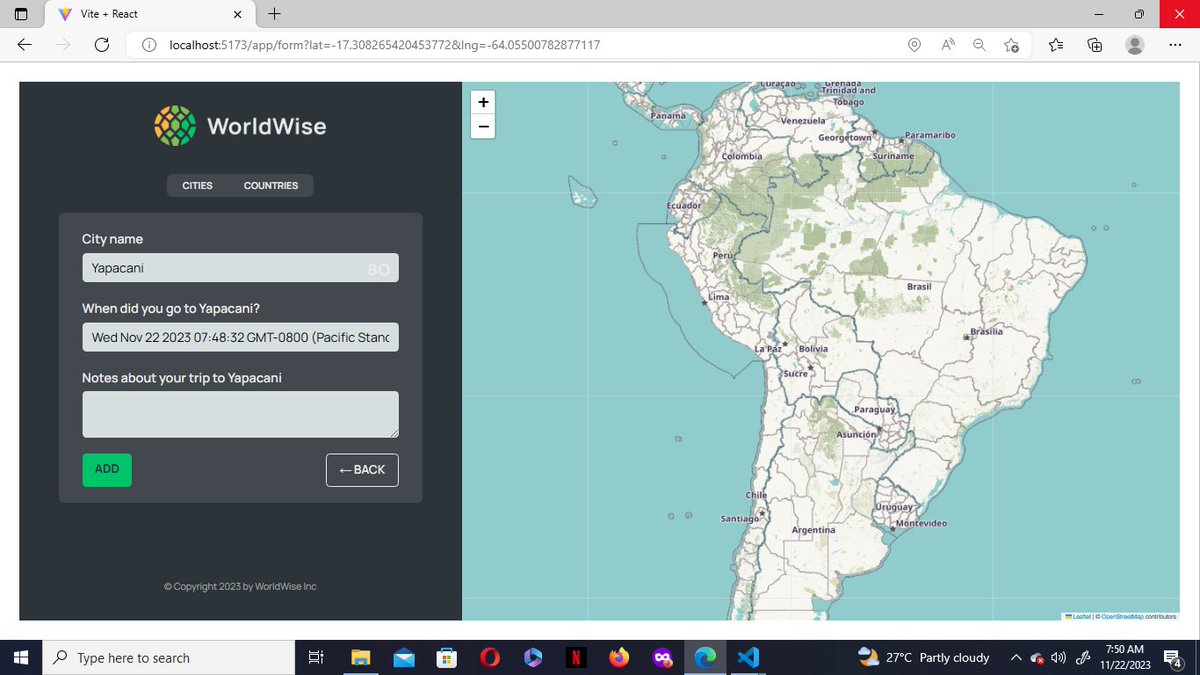Open Microsoft Store from taskbar
The image size is (1200, 675).
pos(447,657)
